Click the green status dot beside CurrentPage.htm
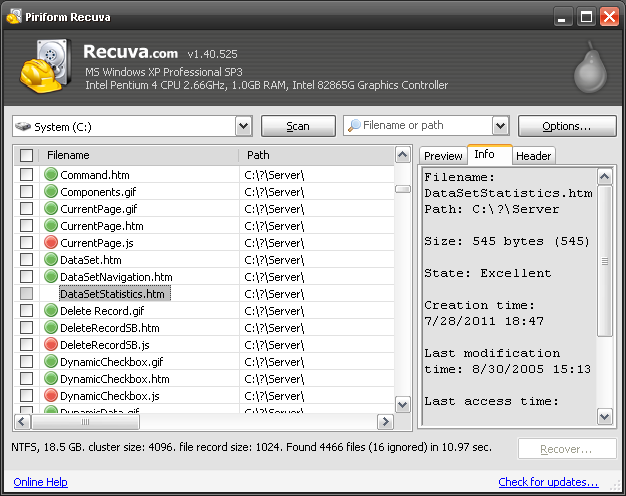This screenshot has height=496, width=626. point(51,226)
